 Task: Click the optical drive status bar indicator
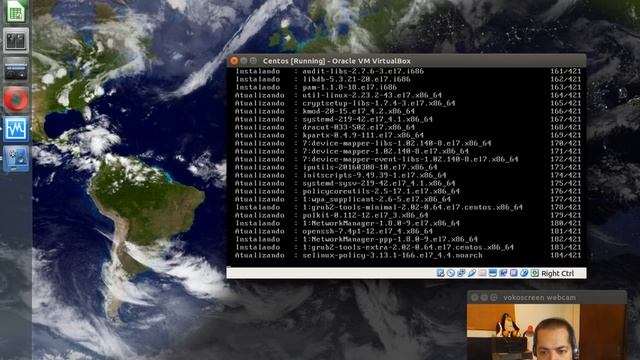point(451,273)
